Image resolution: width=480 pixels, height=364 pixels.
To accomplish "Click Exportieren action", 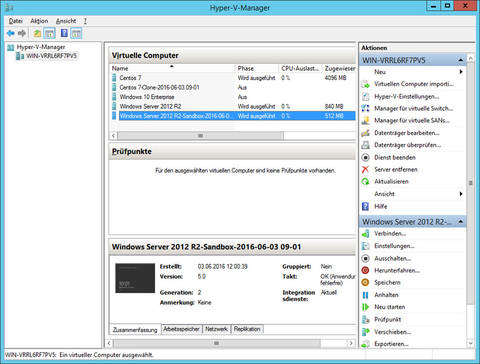I will [391, 344].
